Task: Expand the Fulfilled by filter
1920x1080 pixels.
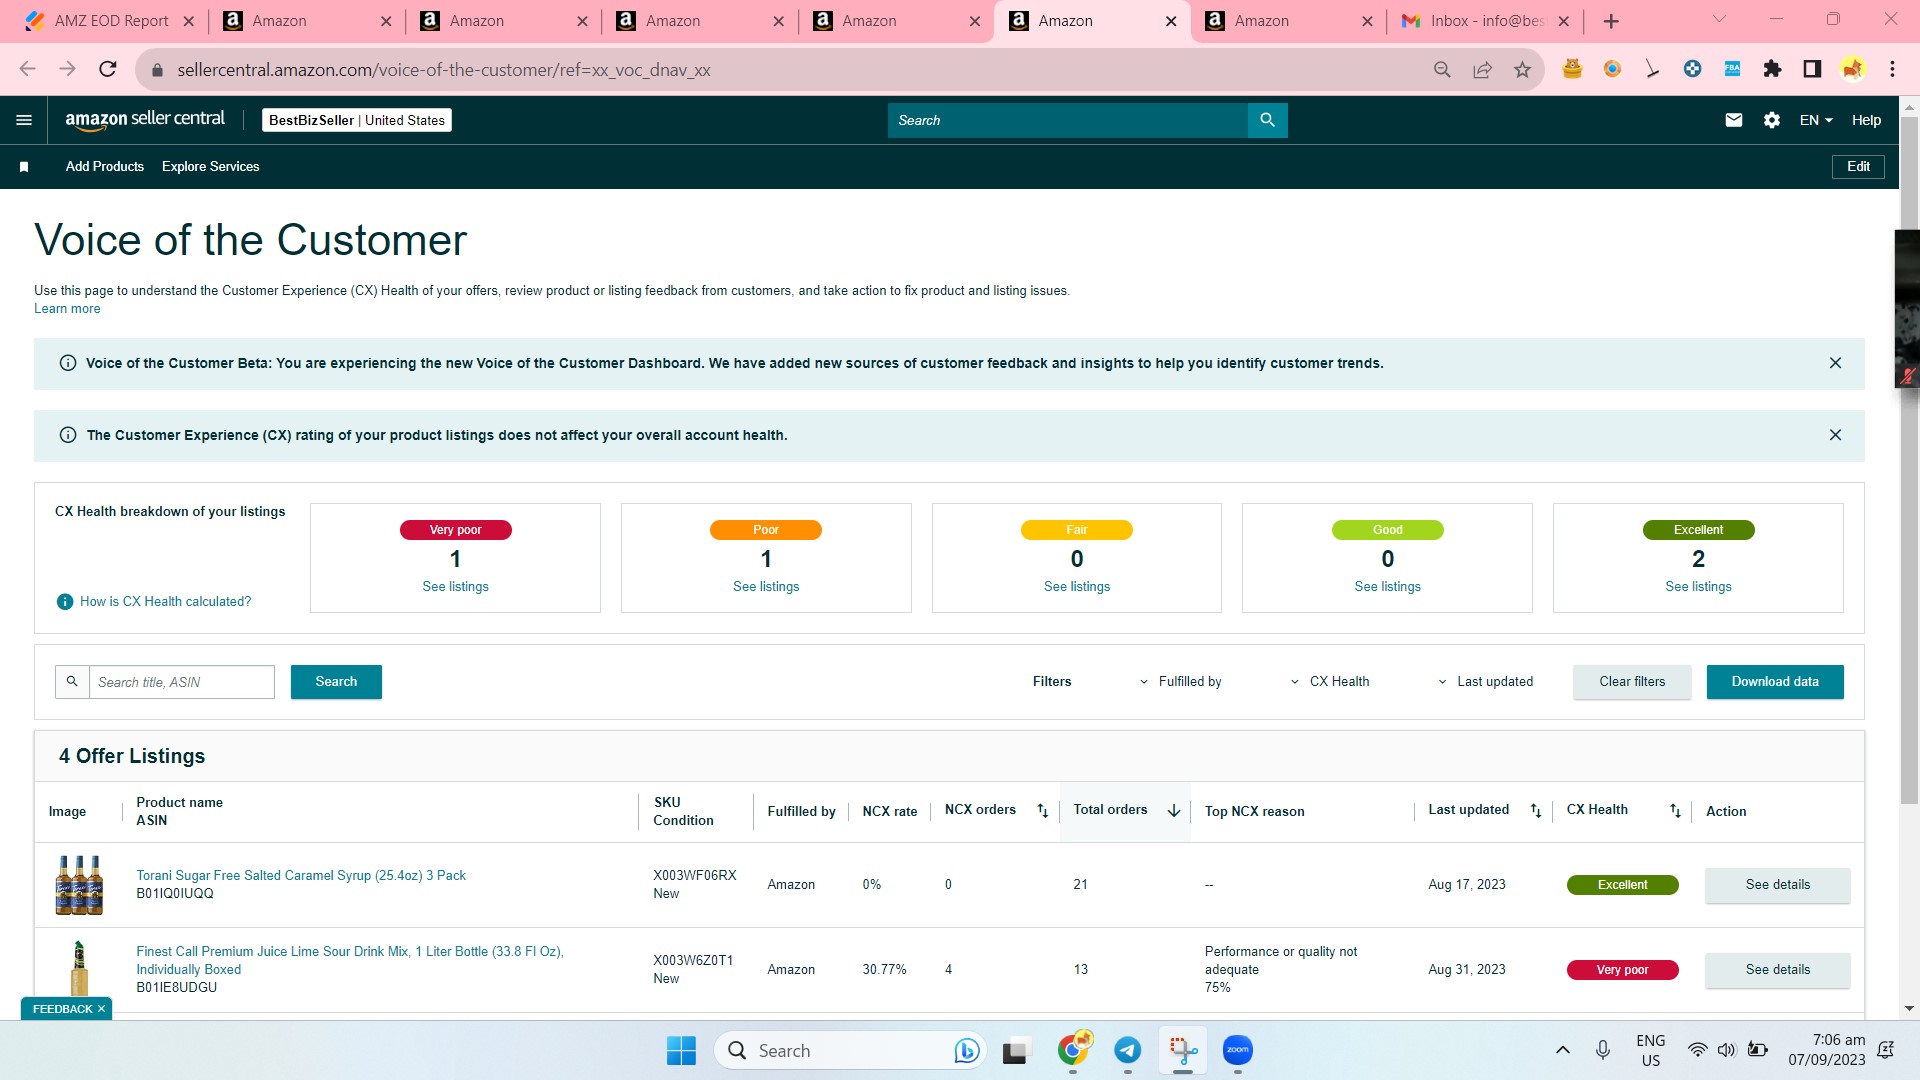Action: 1181,682
